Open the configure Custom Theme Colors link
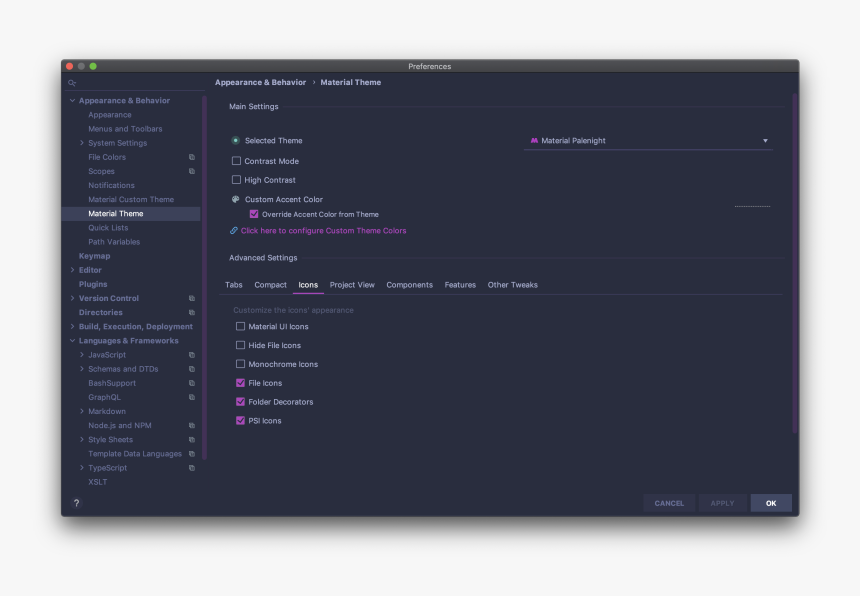This screenshot has height=596, width=860. click(x=323, y=230)
